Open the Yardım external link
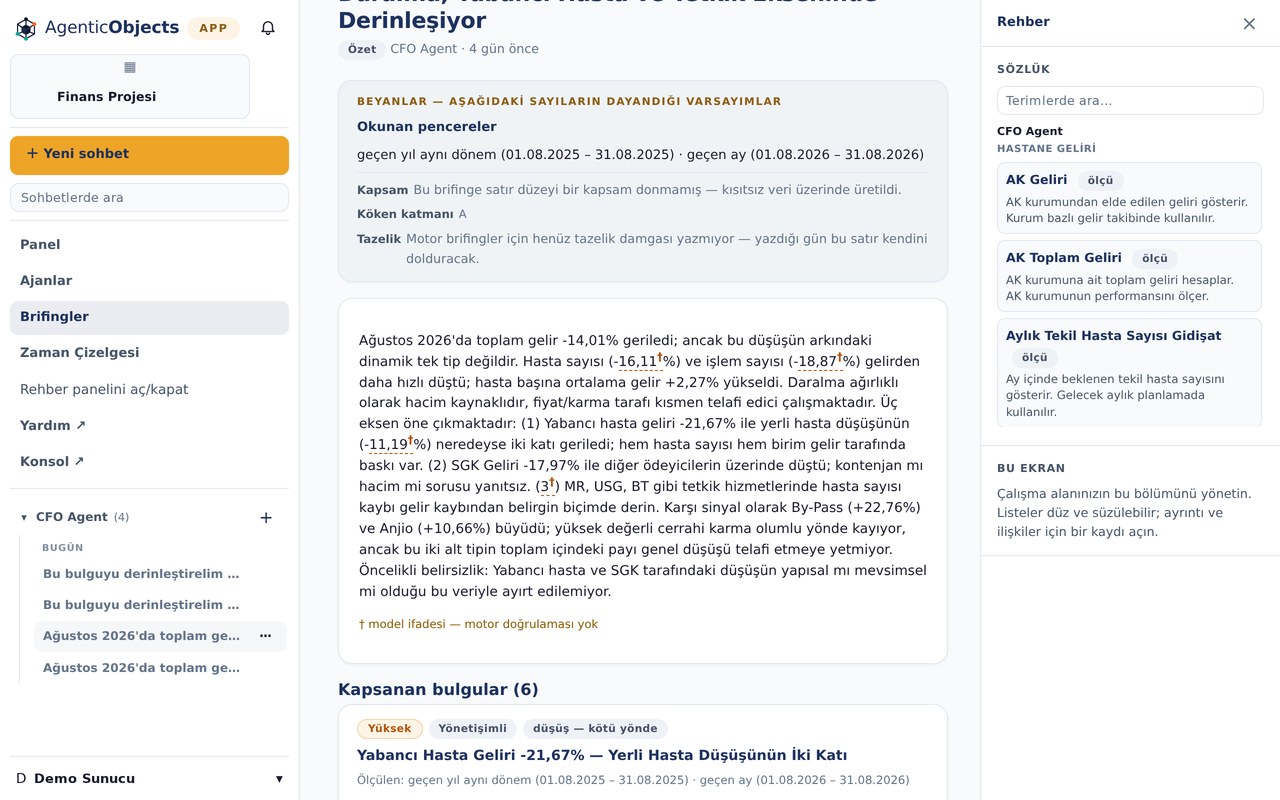 point(149,425)
